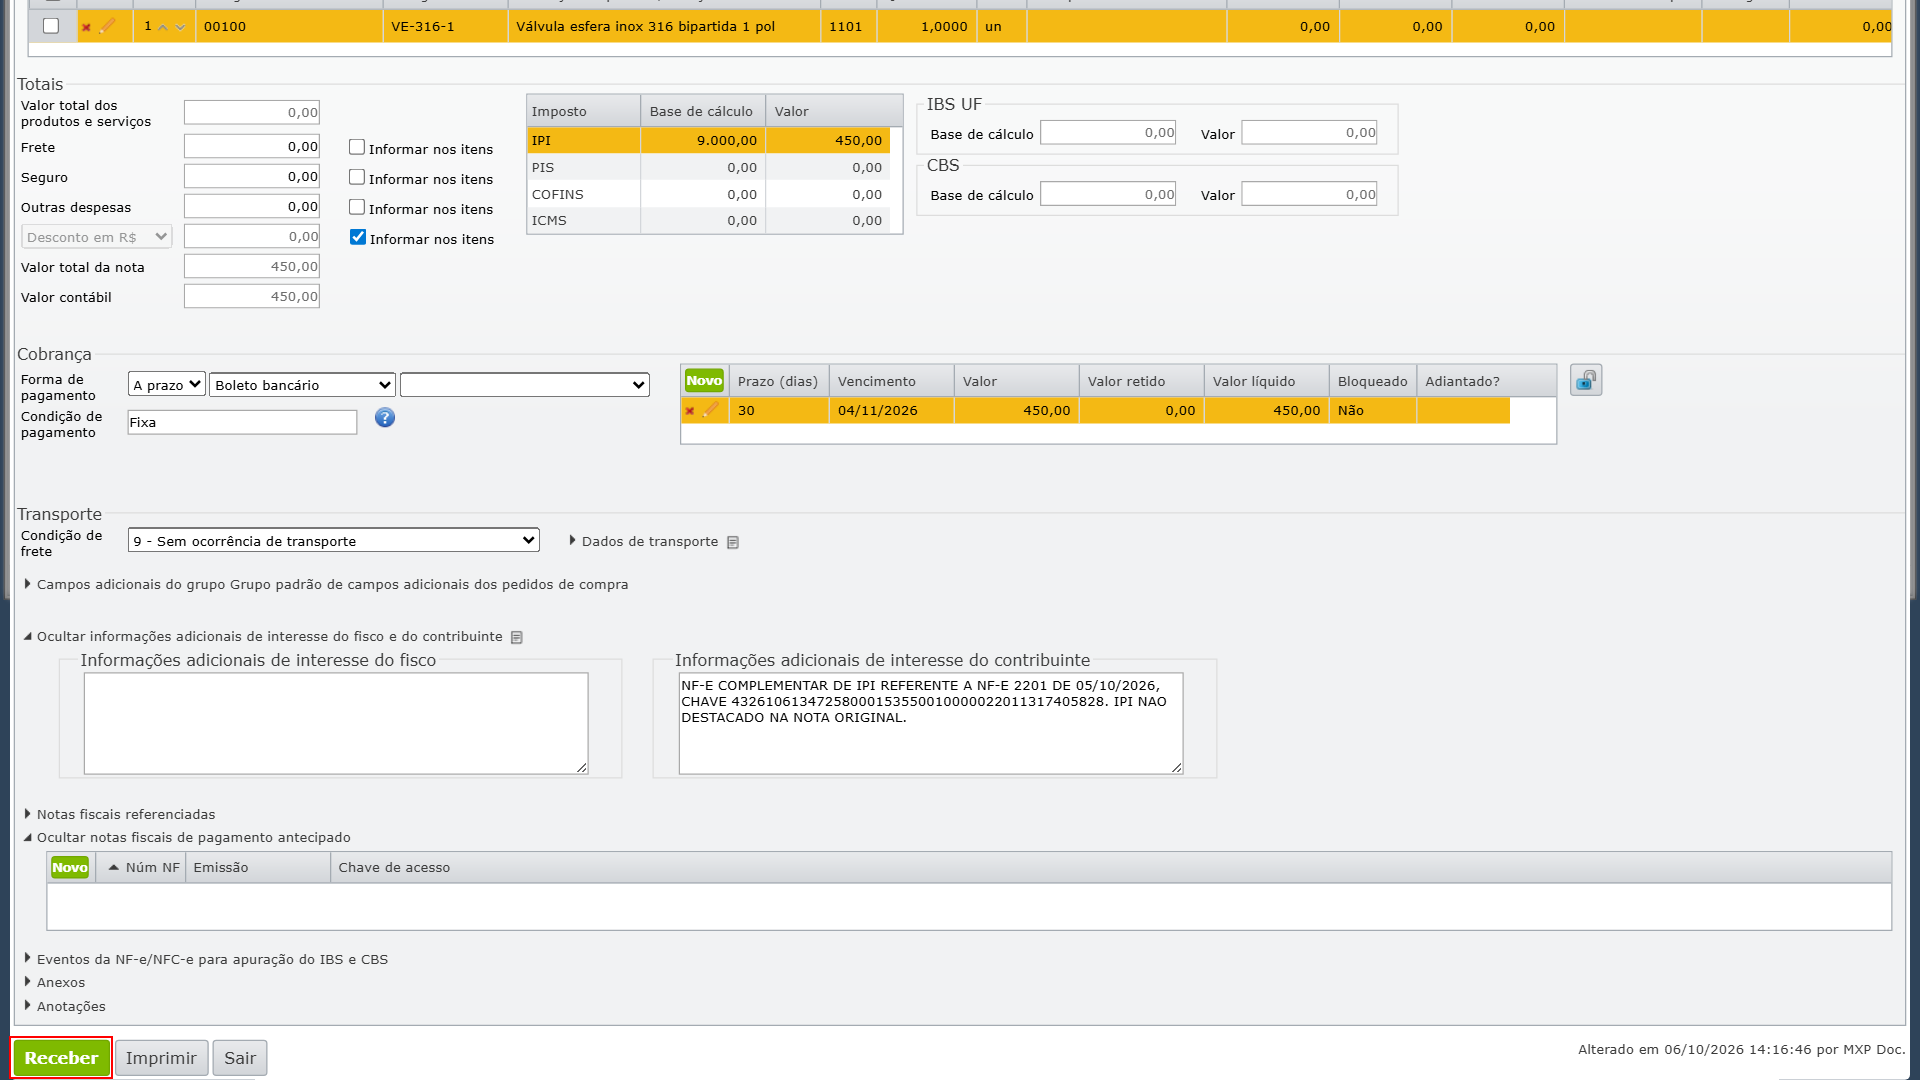
Task: Open the Boleto bancário dropdown
Action: tap(303, 385)
